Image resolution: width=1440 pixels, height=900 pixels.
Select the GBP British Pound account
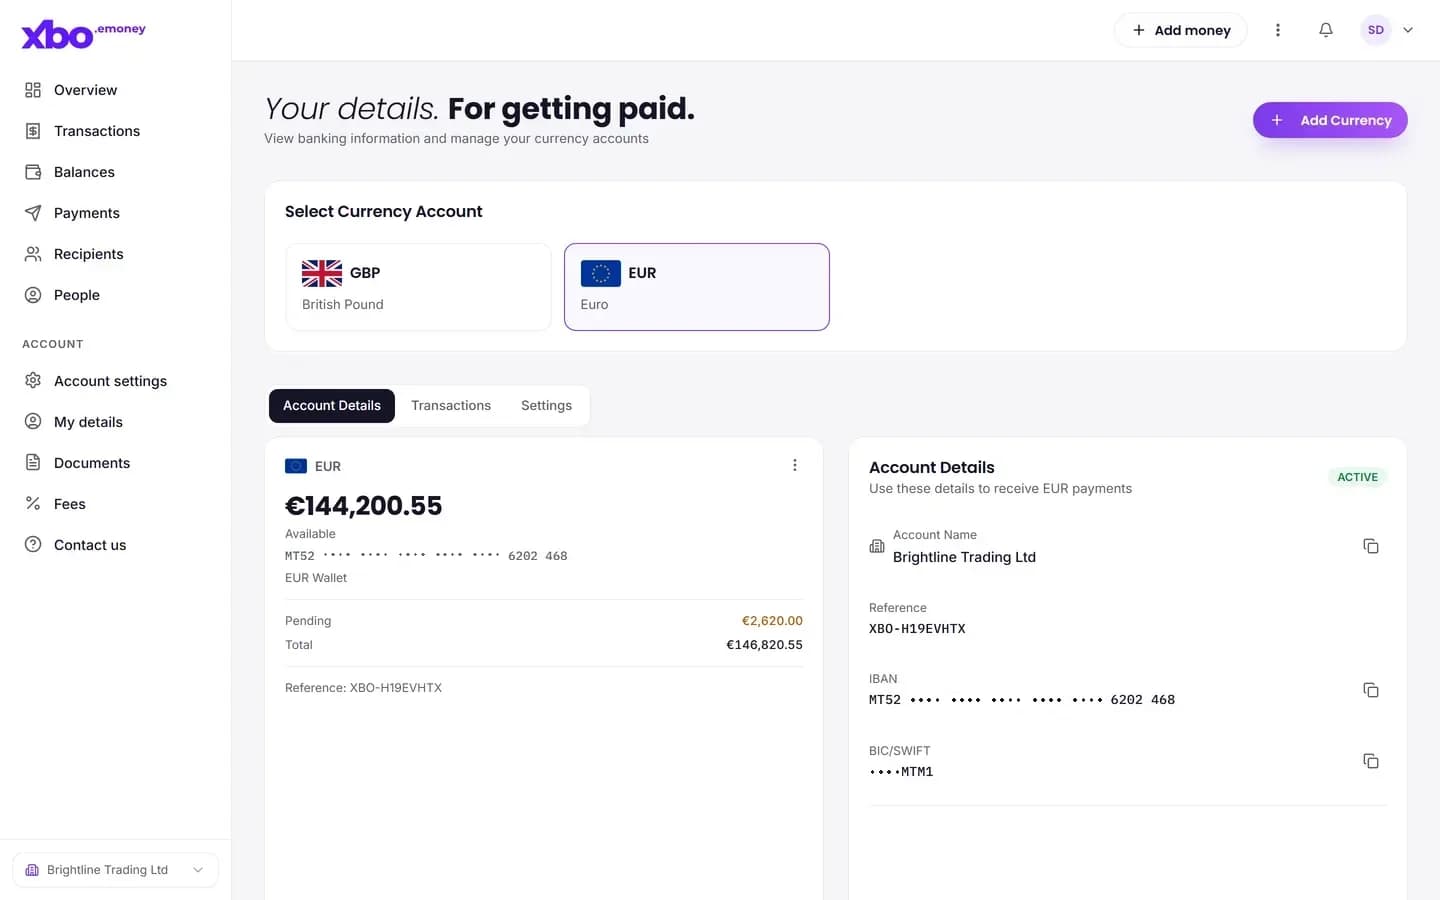(x=419, y=287)
